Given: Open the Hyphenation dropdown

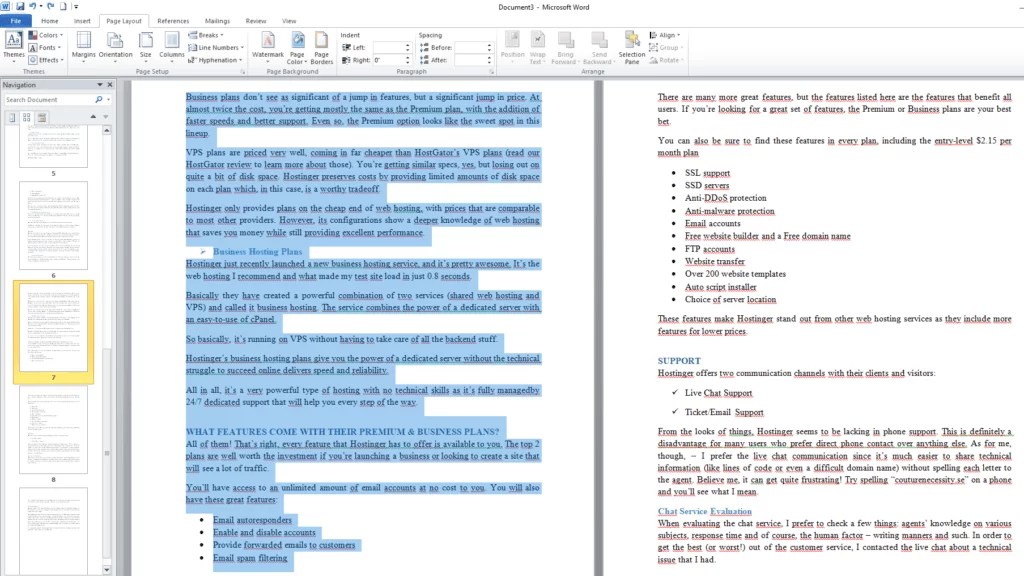Looking at the screenshot, I should [214, 60].
